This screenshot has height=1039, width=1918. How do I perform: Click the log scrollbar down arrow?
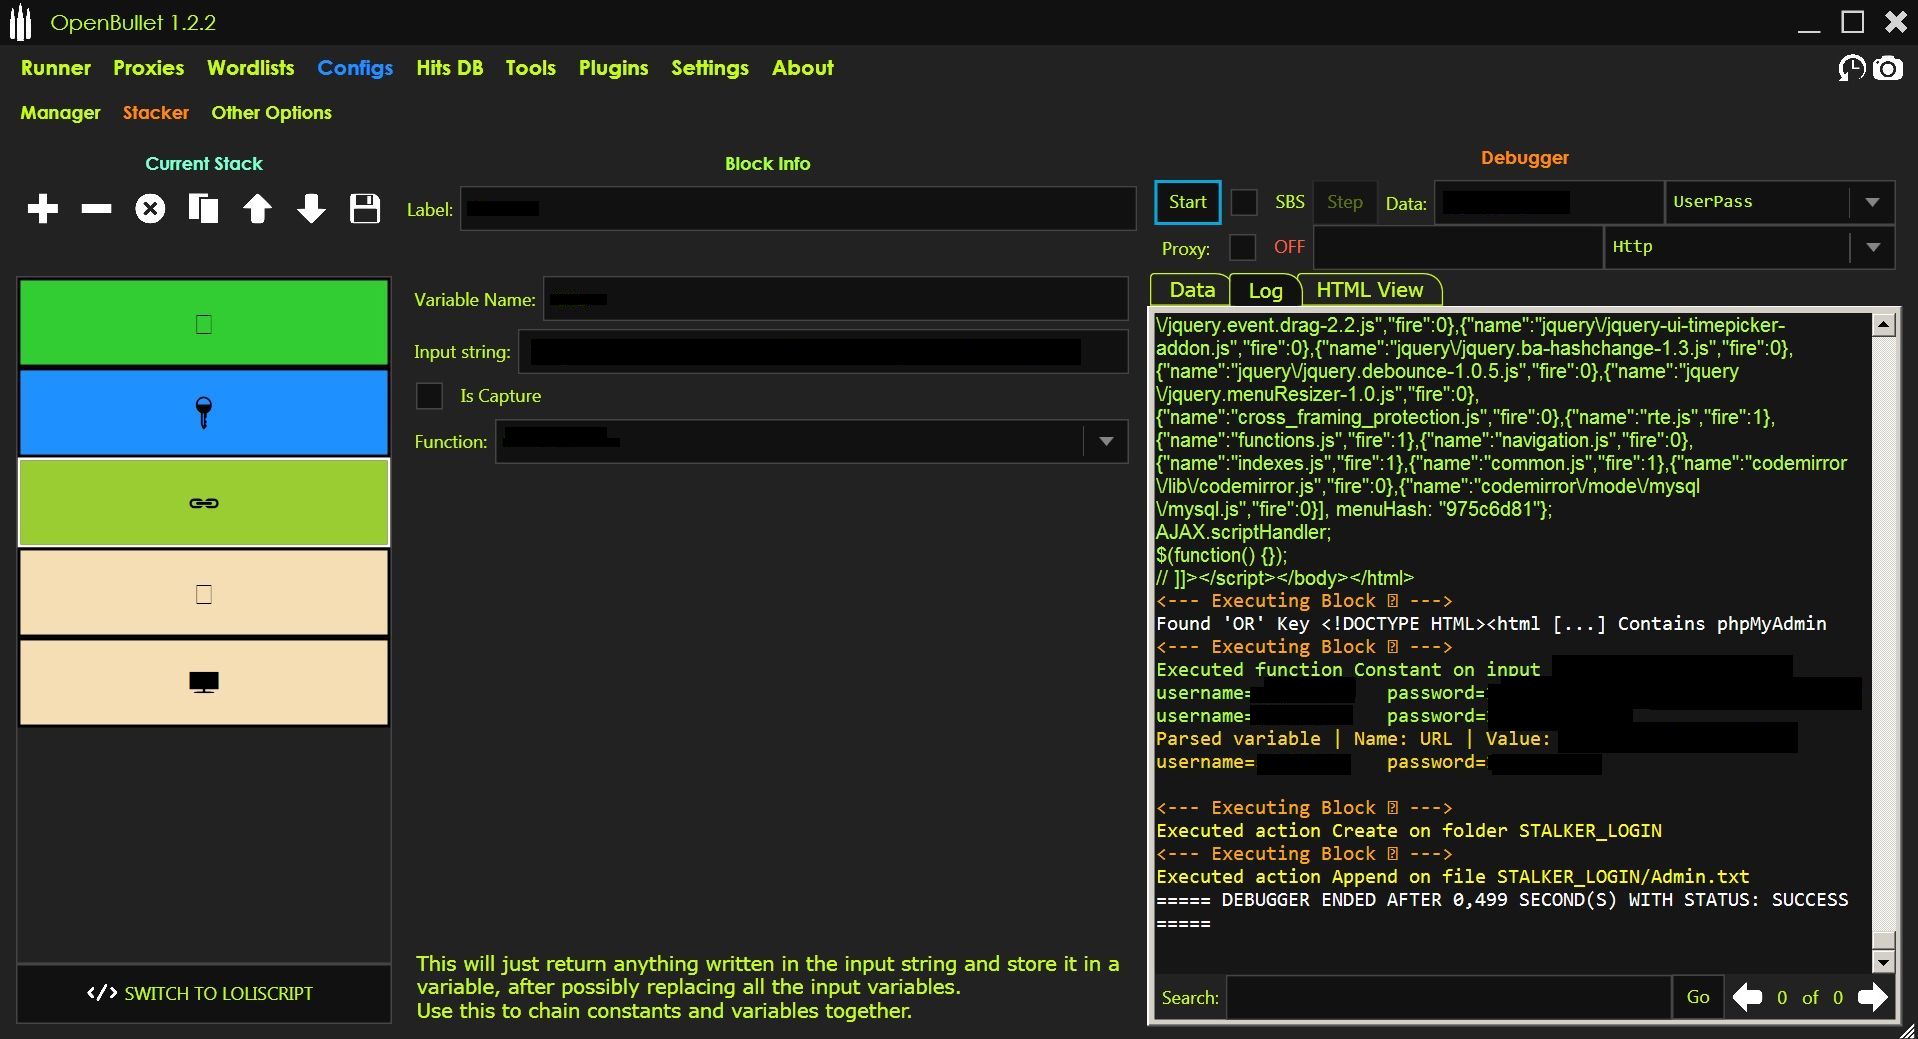[1883, 962]
